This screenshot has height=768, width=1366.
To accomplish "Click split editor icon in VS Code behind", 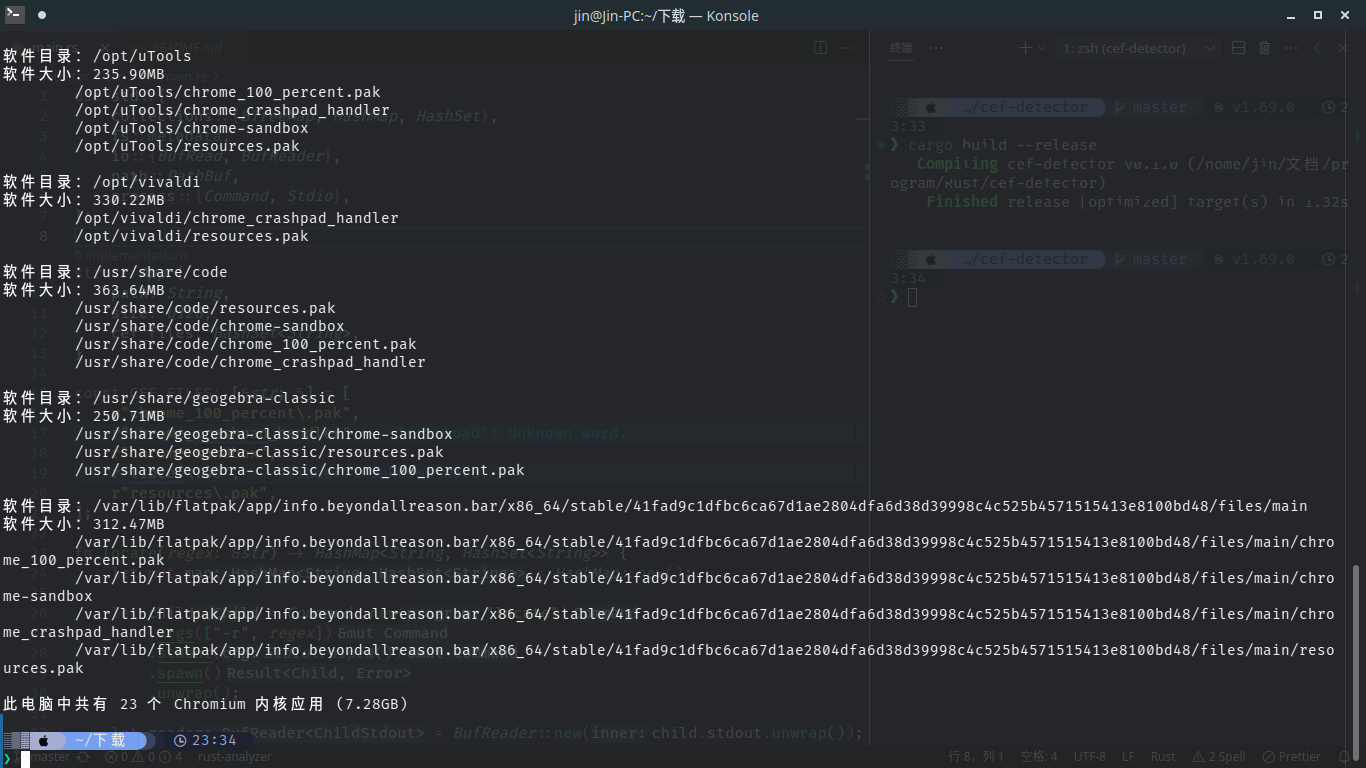I will (820, 48).
